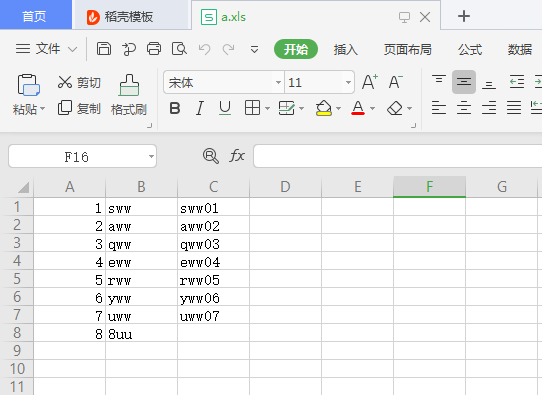The height and width of the screenshot is (395, 542).
Task: Select column F header
Action: [x=429, y=187]
